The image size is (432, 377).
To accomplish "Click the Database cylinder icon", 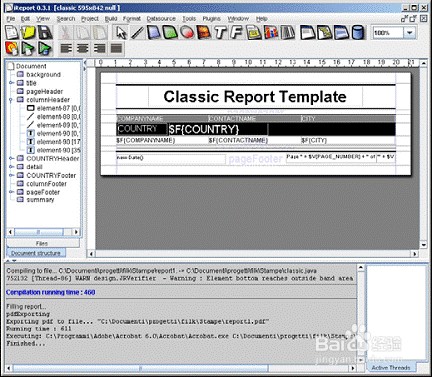I will tap(358, 33).
